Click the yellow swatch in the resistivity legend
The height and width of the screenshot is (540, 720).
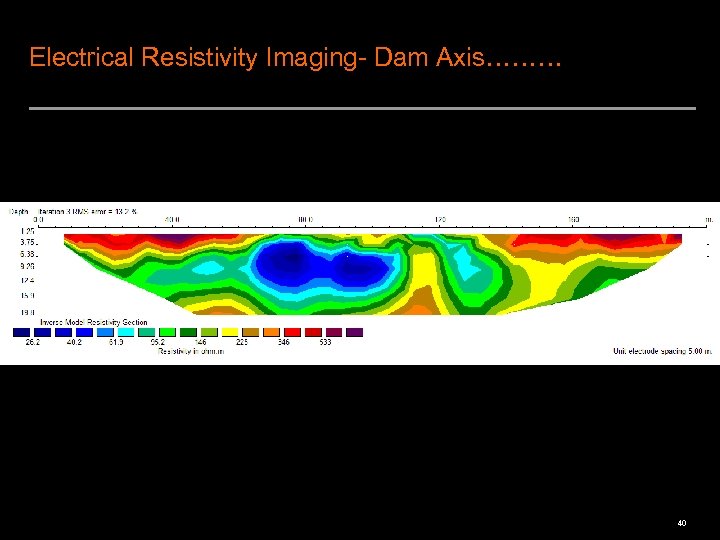click(x=230, y=332)
